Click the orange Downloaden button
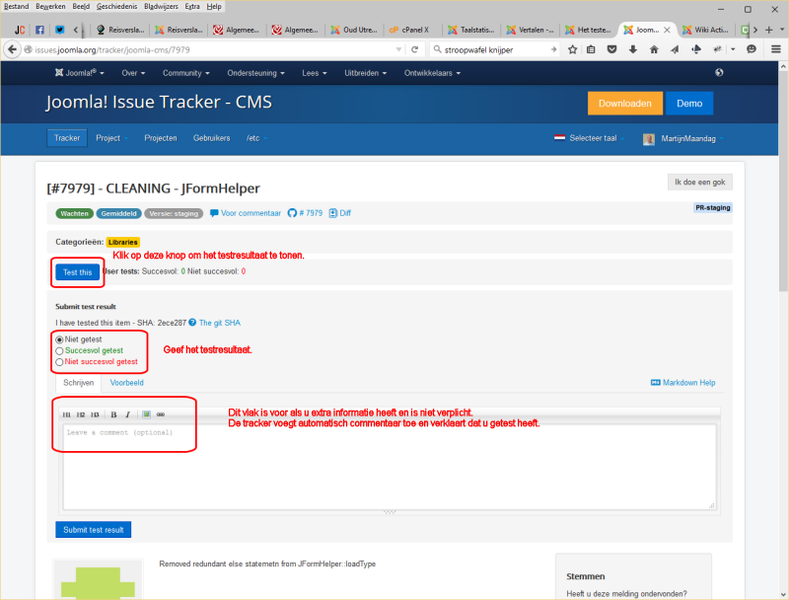This screenshot has width=789, height=600. pyautogui.click(x=624, y=103)
